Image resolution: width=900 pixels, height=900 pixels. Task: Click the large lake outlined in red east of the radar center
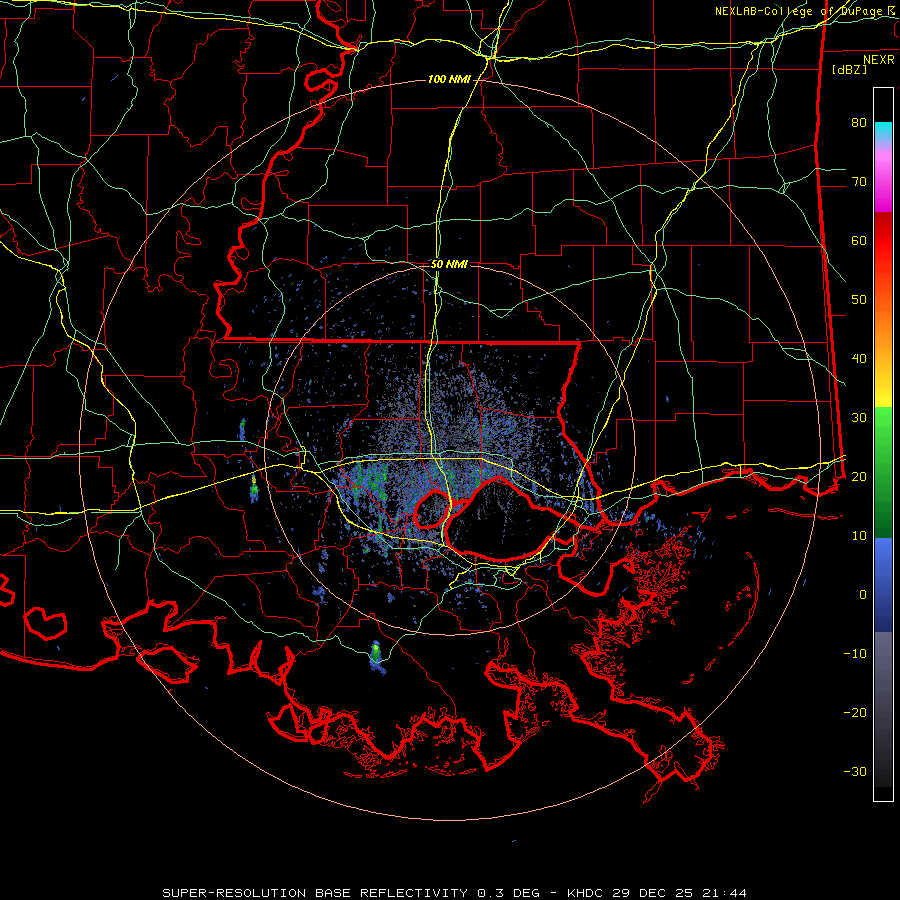point(501,518)
